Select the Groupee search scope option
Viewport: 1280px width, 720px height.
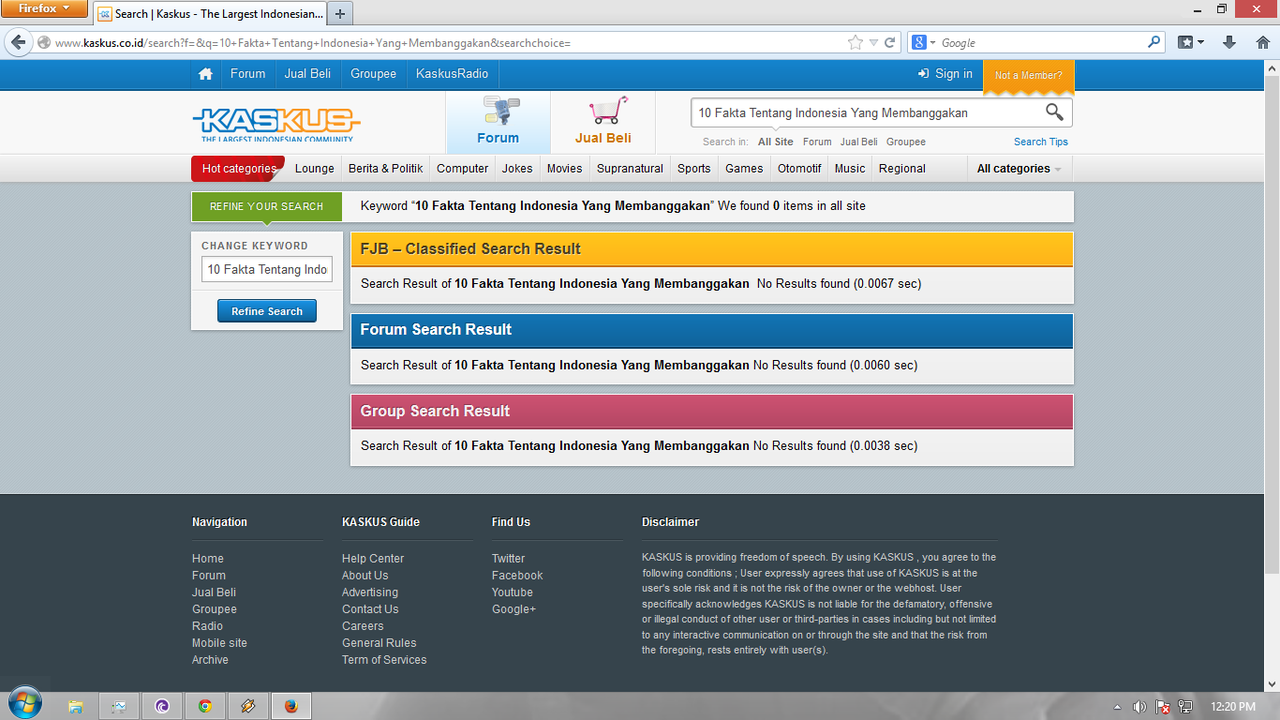point(906,142)
